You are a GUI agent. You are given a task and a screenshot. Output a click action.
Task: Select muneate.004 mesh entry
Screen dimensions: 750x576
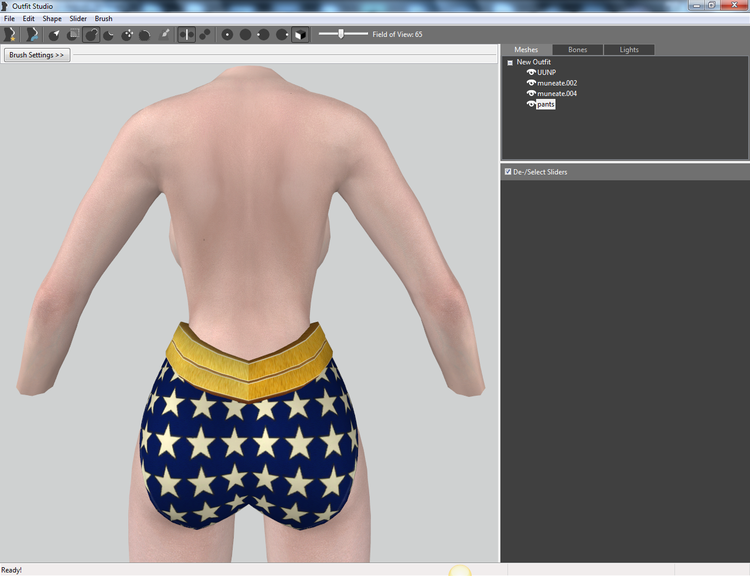[x=557, y=93]
